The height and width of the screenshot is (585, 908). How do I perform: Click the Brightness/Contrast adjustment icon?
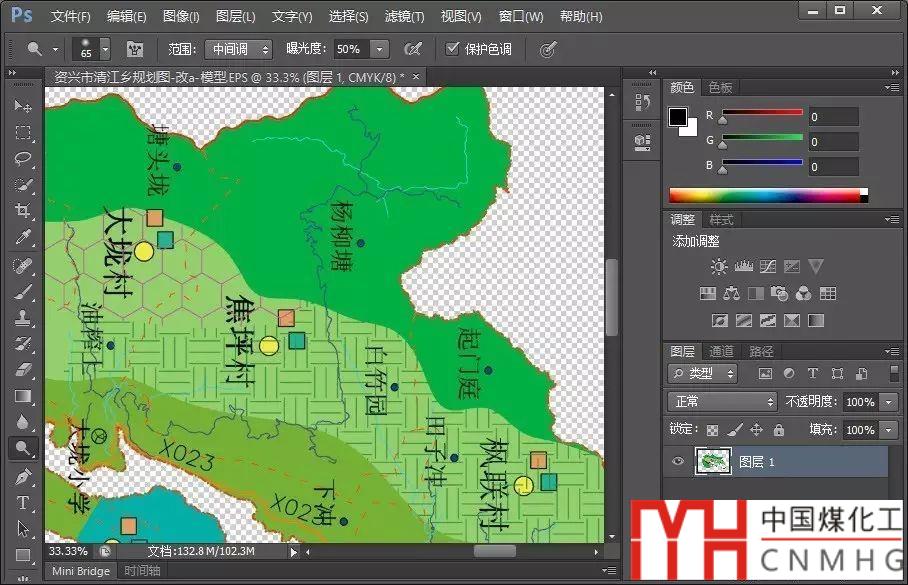(718, 267)
